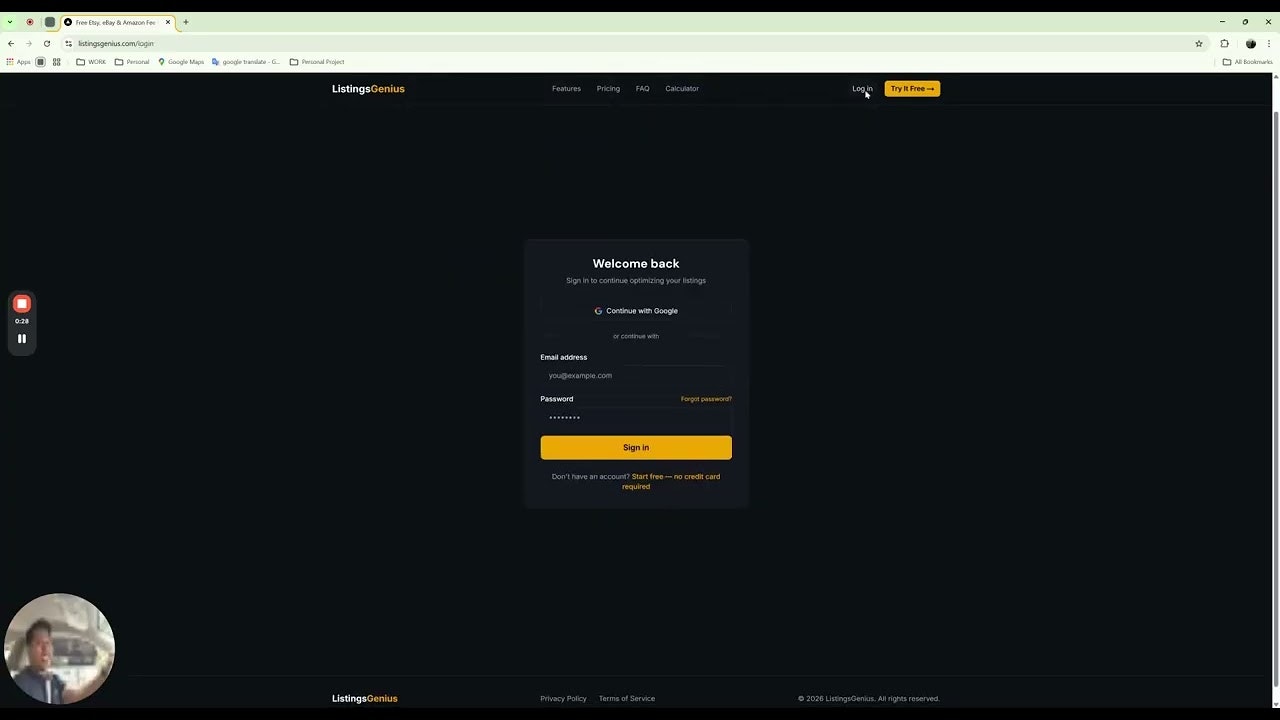This screenshot has height=720, width=1280.
Task: Open the FAQ page from the navbar
Action: pyautogui.click(x=642, y=88)
